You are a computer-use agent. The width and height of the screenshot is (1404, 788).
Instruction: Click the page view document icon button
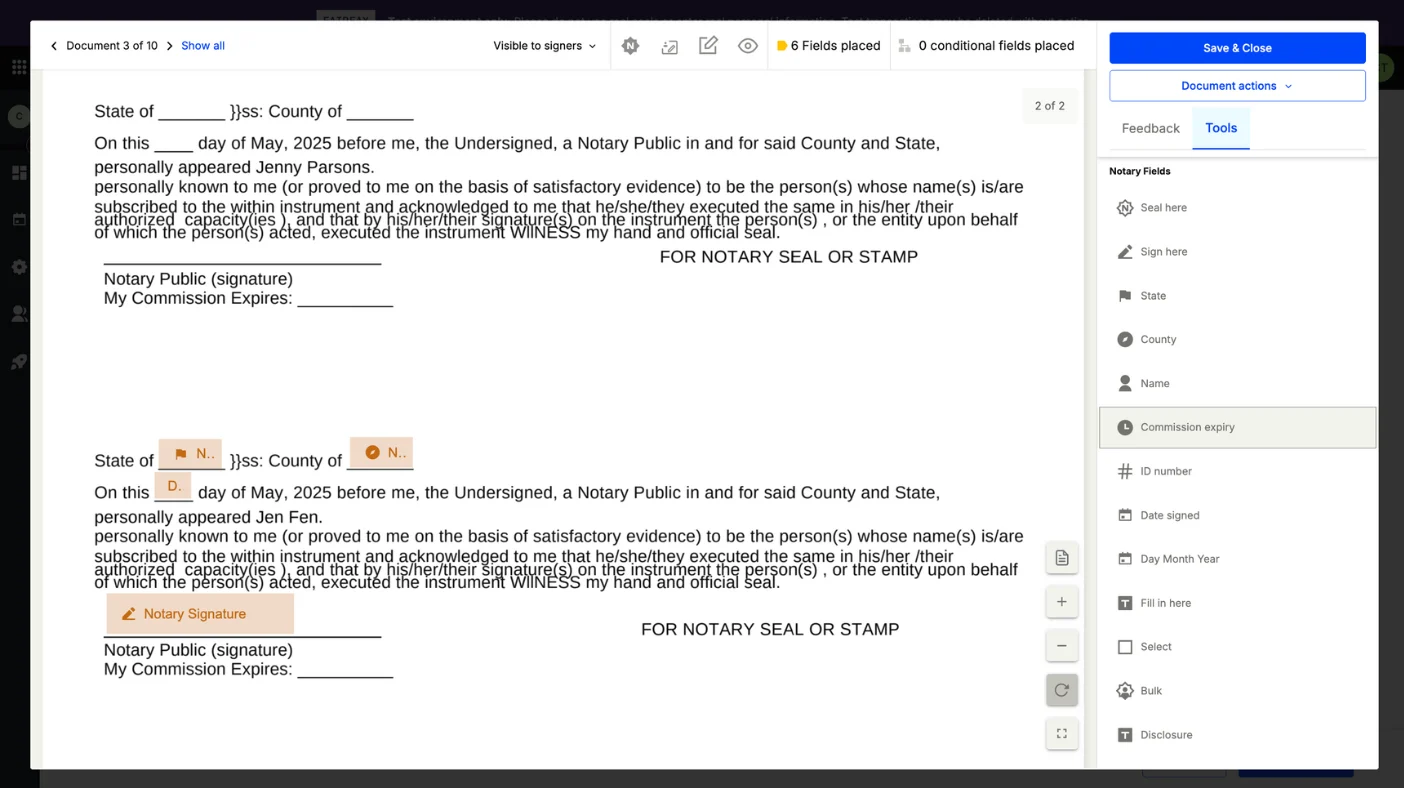coord(1062,558)
